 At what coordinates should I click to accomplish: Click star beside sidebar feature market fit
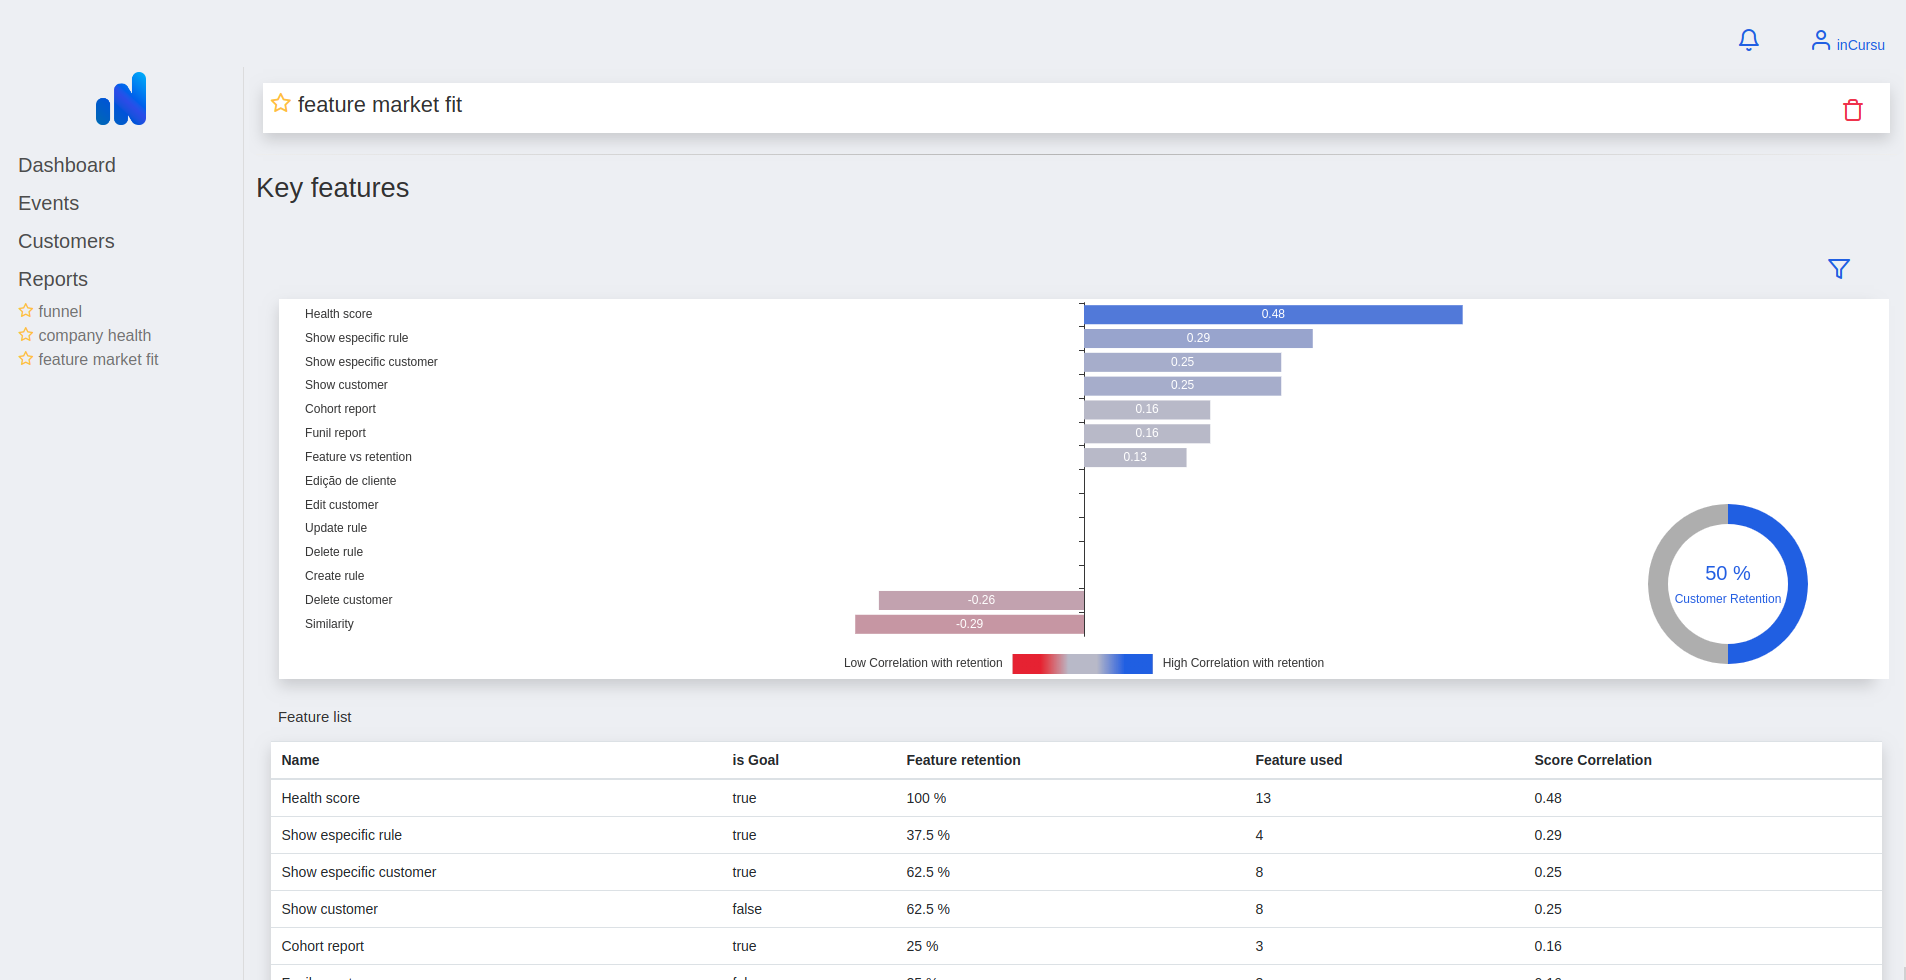pyautogui.click(x=26, y=359)
